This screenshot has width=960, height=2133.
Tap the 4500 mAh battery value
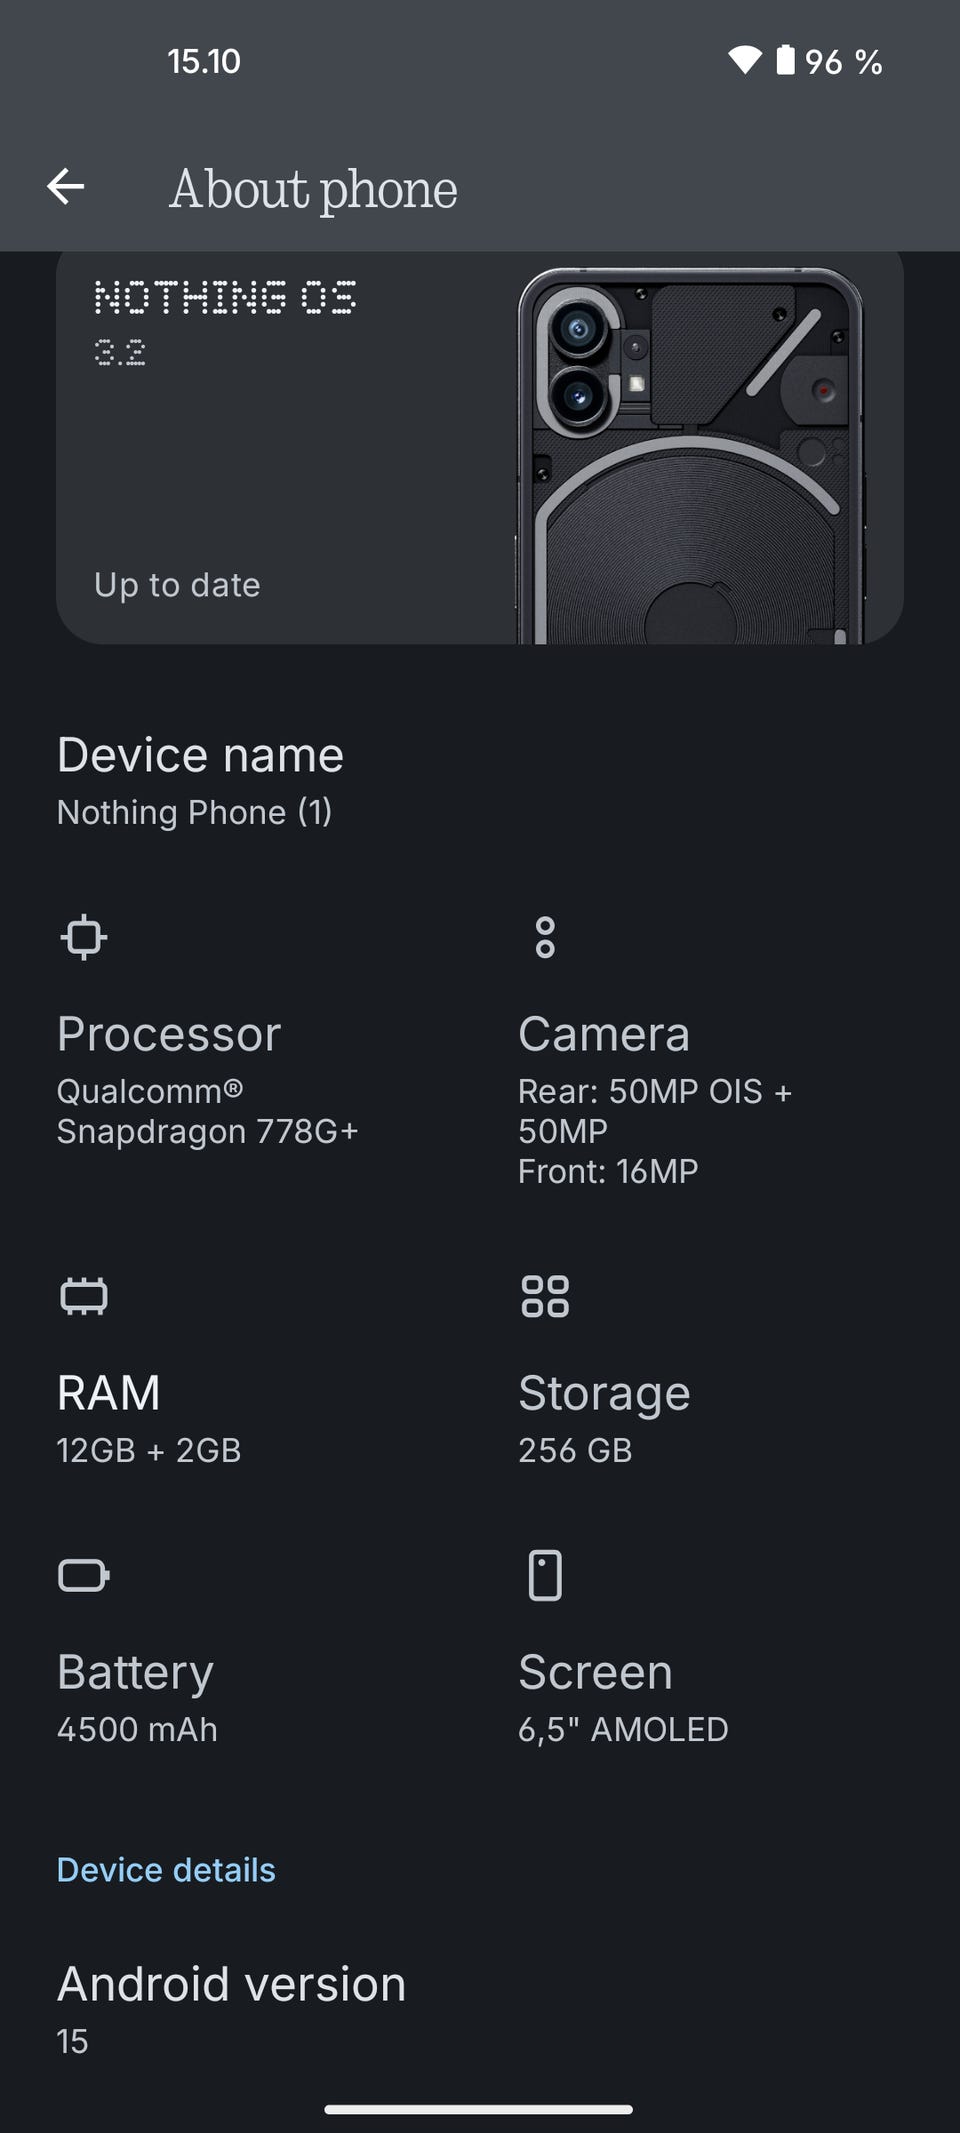pos(137,1729)
